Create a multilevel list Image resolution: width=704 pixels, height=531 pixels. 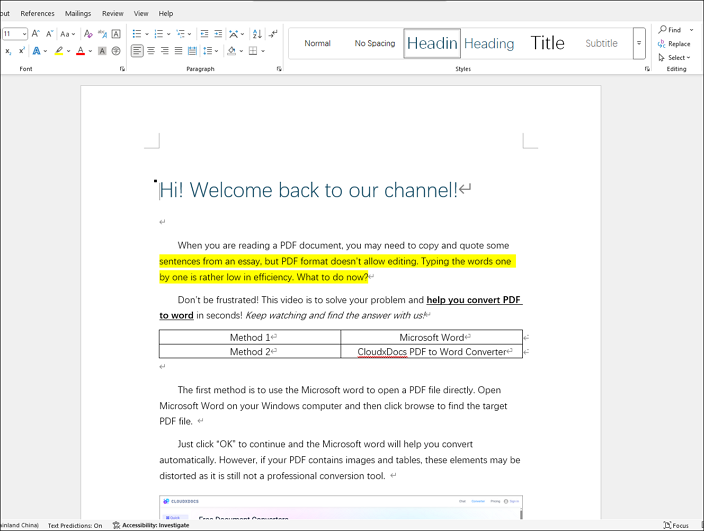point(180,34)
